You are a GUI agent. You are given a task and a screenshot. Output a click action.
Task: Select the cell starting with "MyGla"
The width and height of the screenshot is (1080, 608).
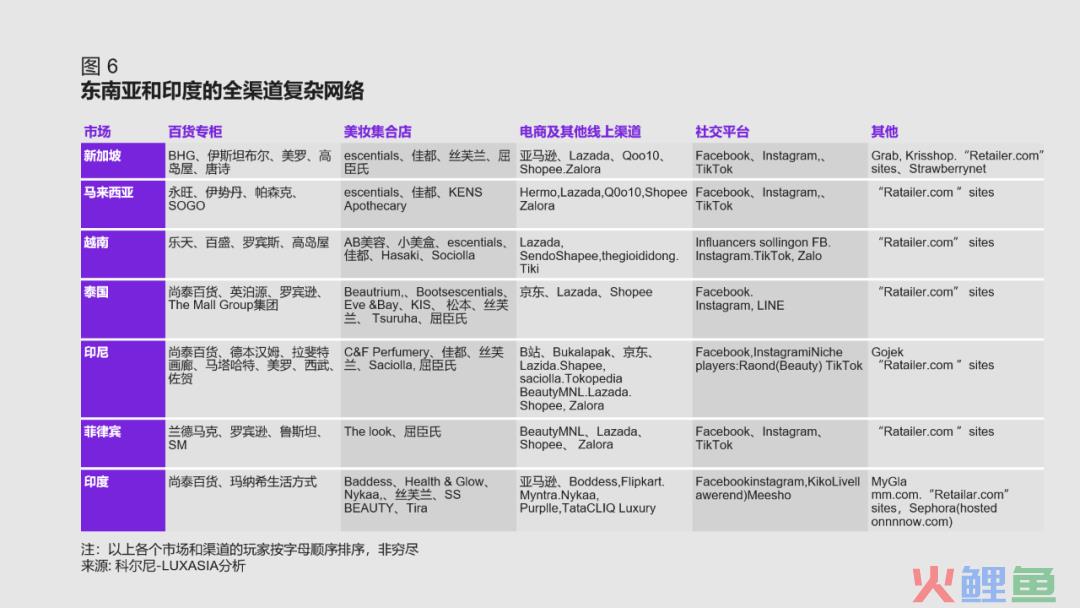point(956,501)
